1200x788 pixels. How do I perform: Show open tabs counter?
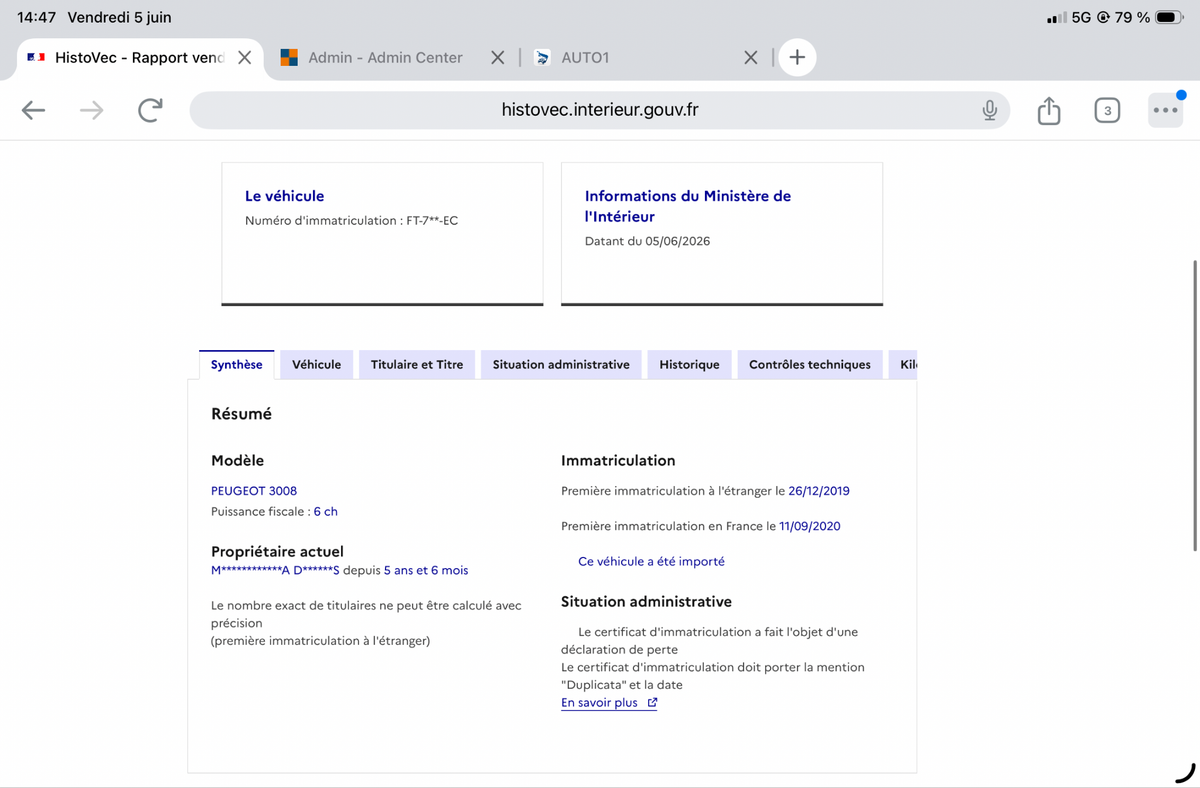tap(1106, 110)
